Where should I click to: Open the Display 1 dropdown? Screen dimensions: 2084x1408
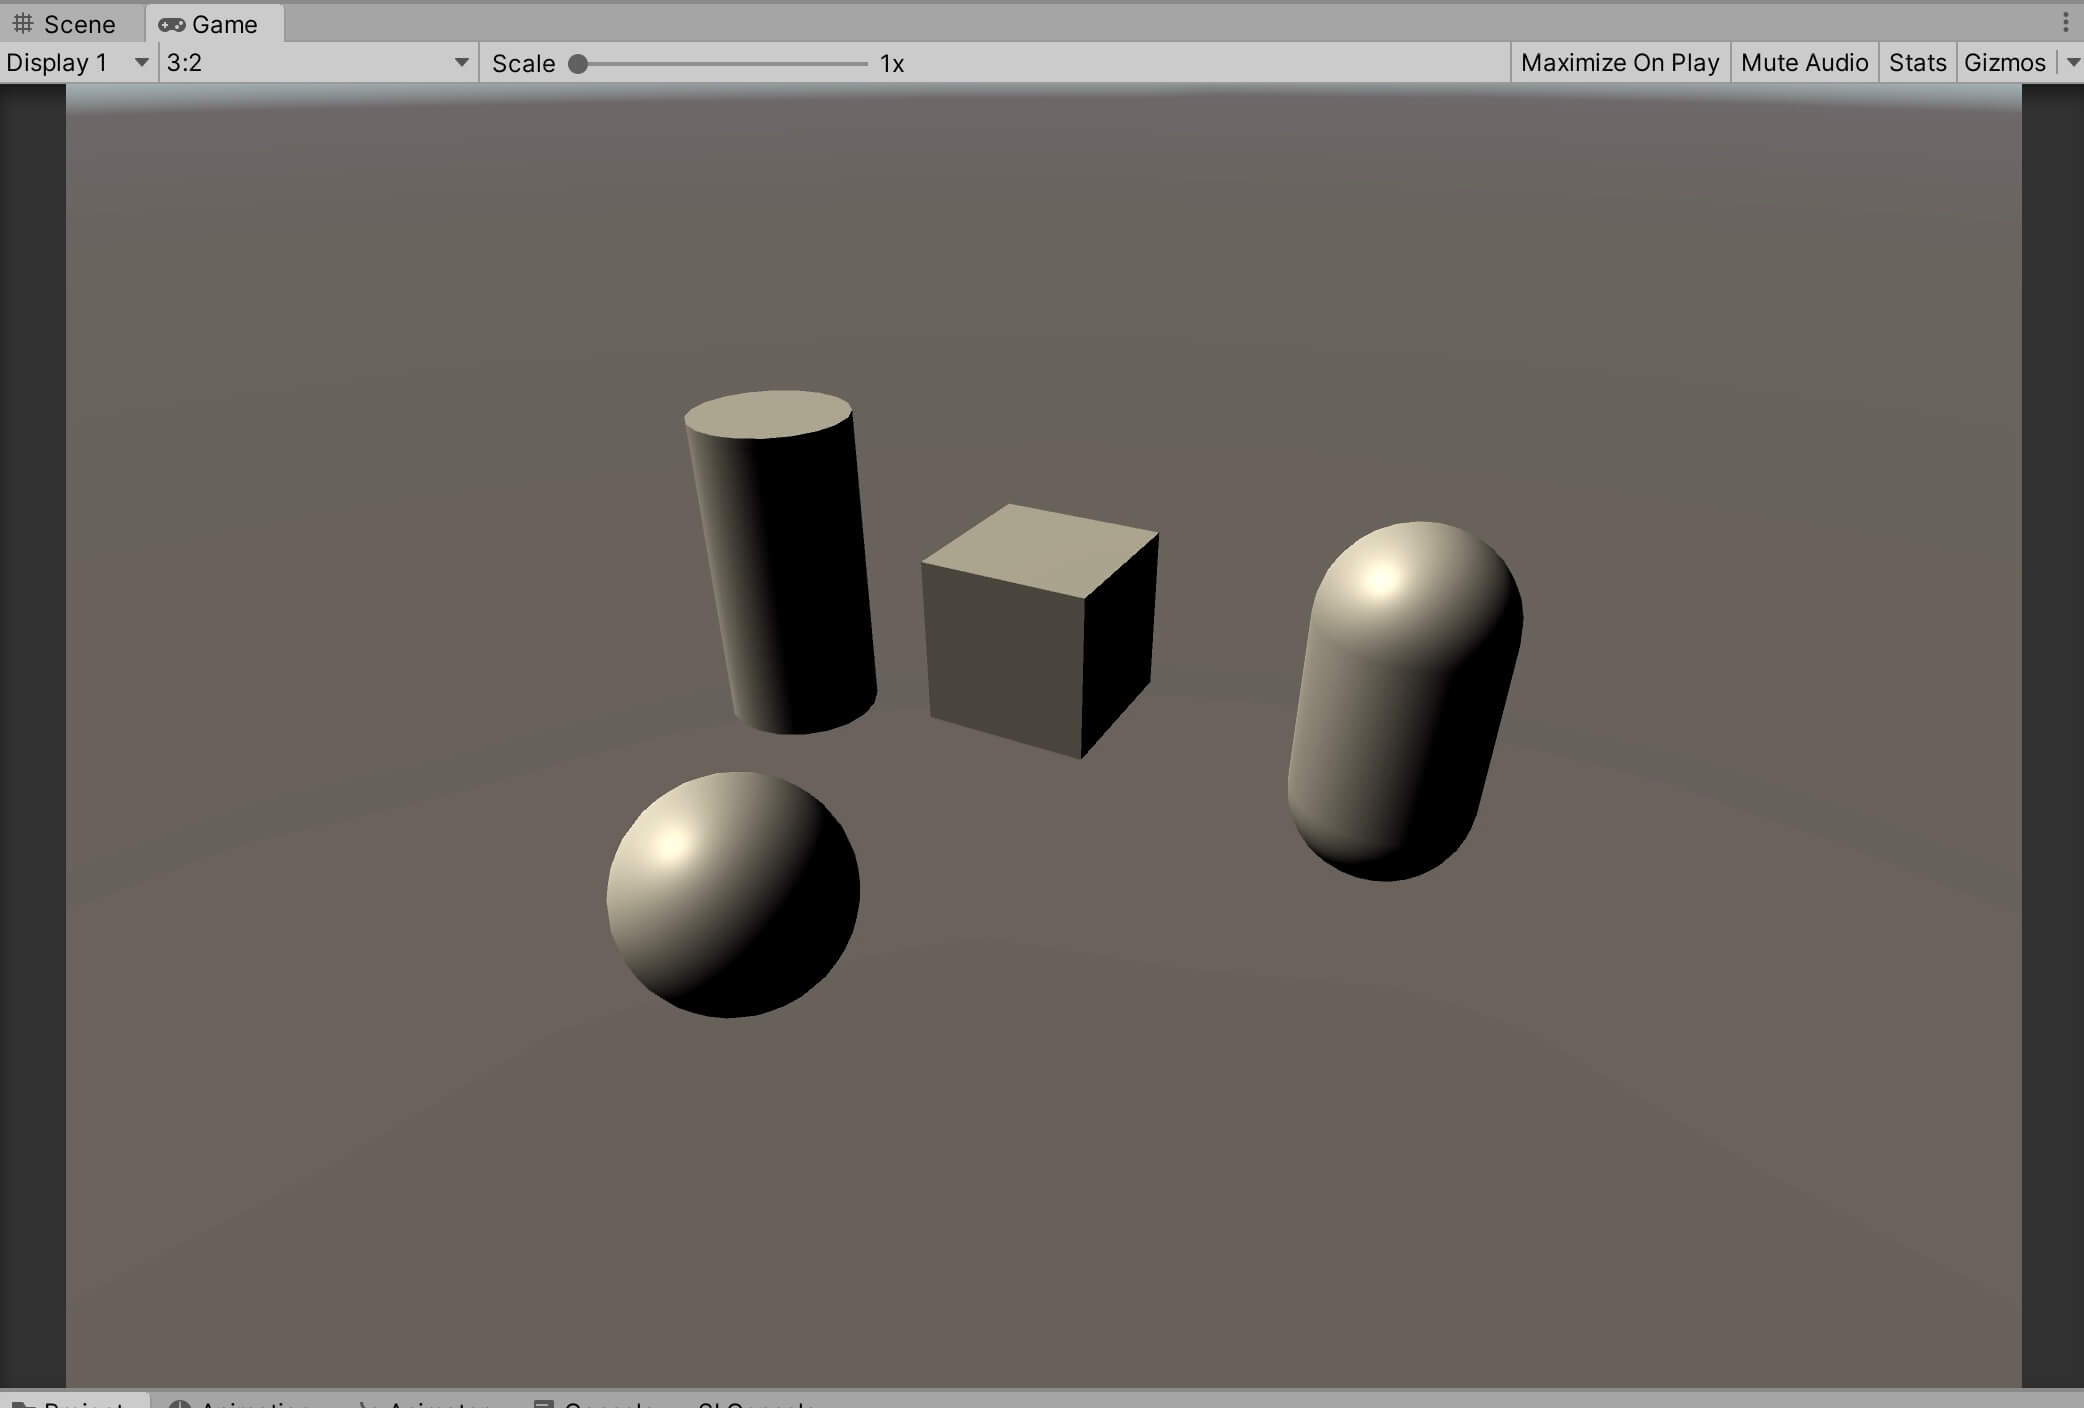point(78,63)
